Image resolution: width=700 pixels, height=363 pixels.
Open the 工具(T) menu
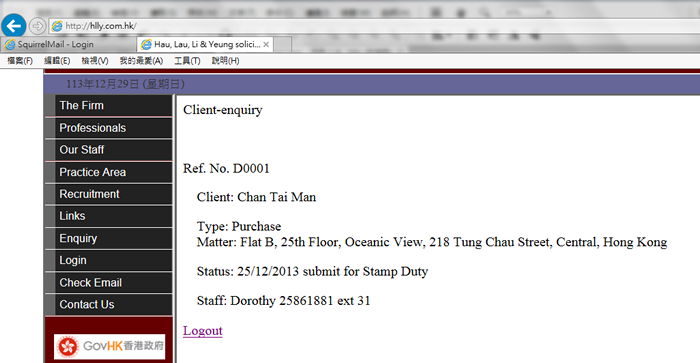(187, 61)
